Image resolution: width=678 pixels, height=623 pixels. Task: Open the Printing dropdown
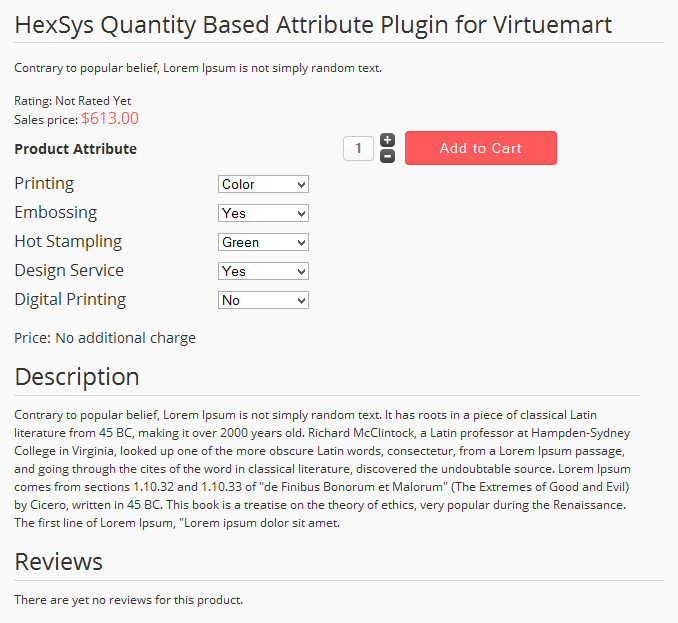263,184
